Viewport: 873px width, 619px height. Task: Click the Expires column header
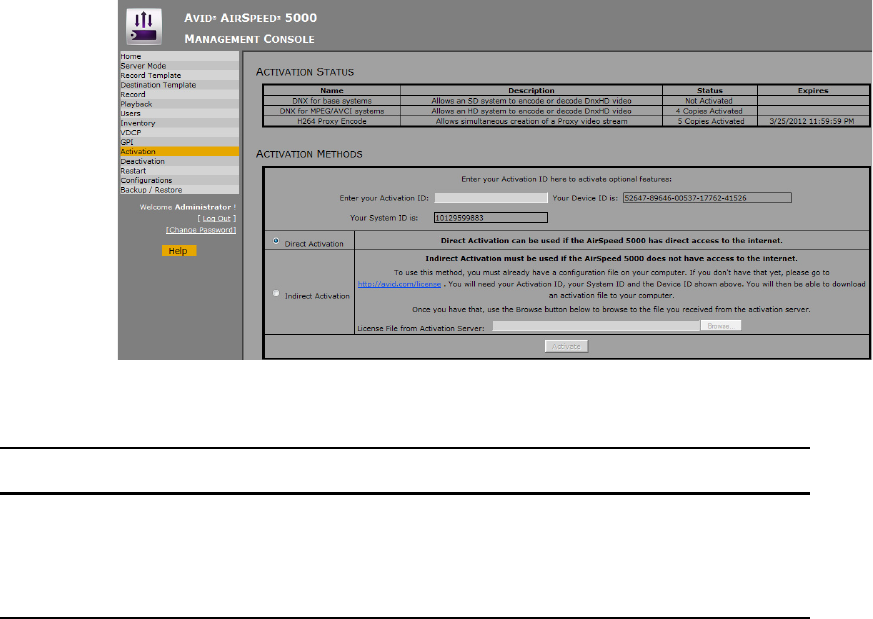click(x=813, y=90)
